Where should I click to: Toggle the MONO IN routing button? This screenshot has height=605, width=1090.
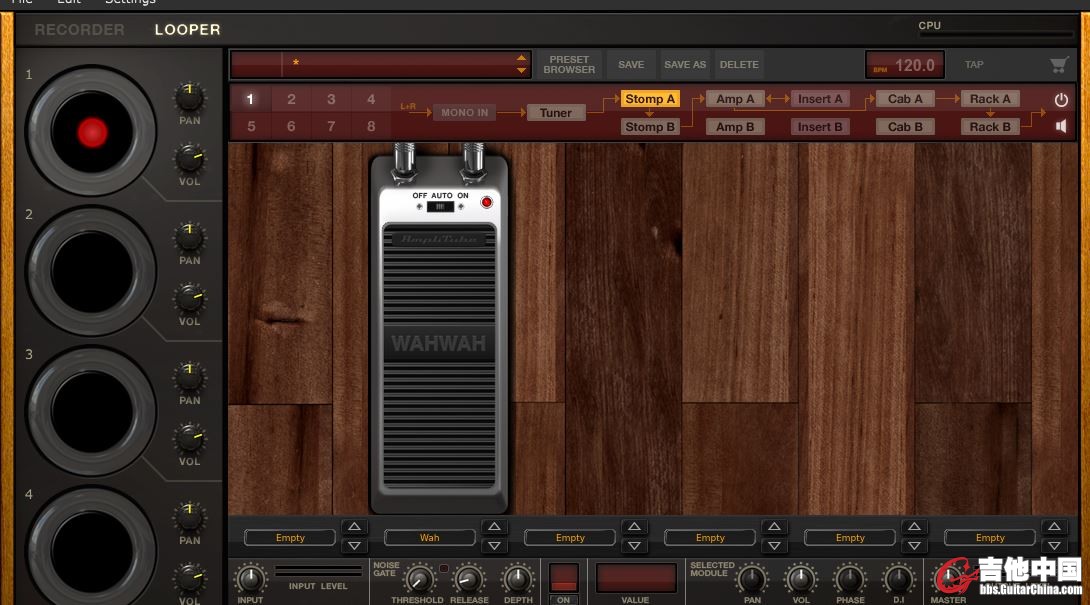pos(465,113)
